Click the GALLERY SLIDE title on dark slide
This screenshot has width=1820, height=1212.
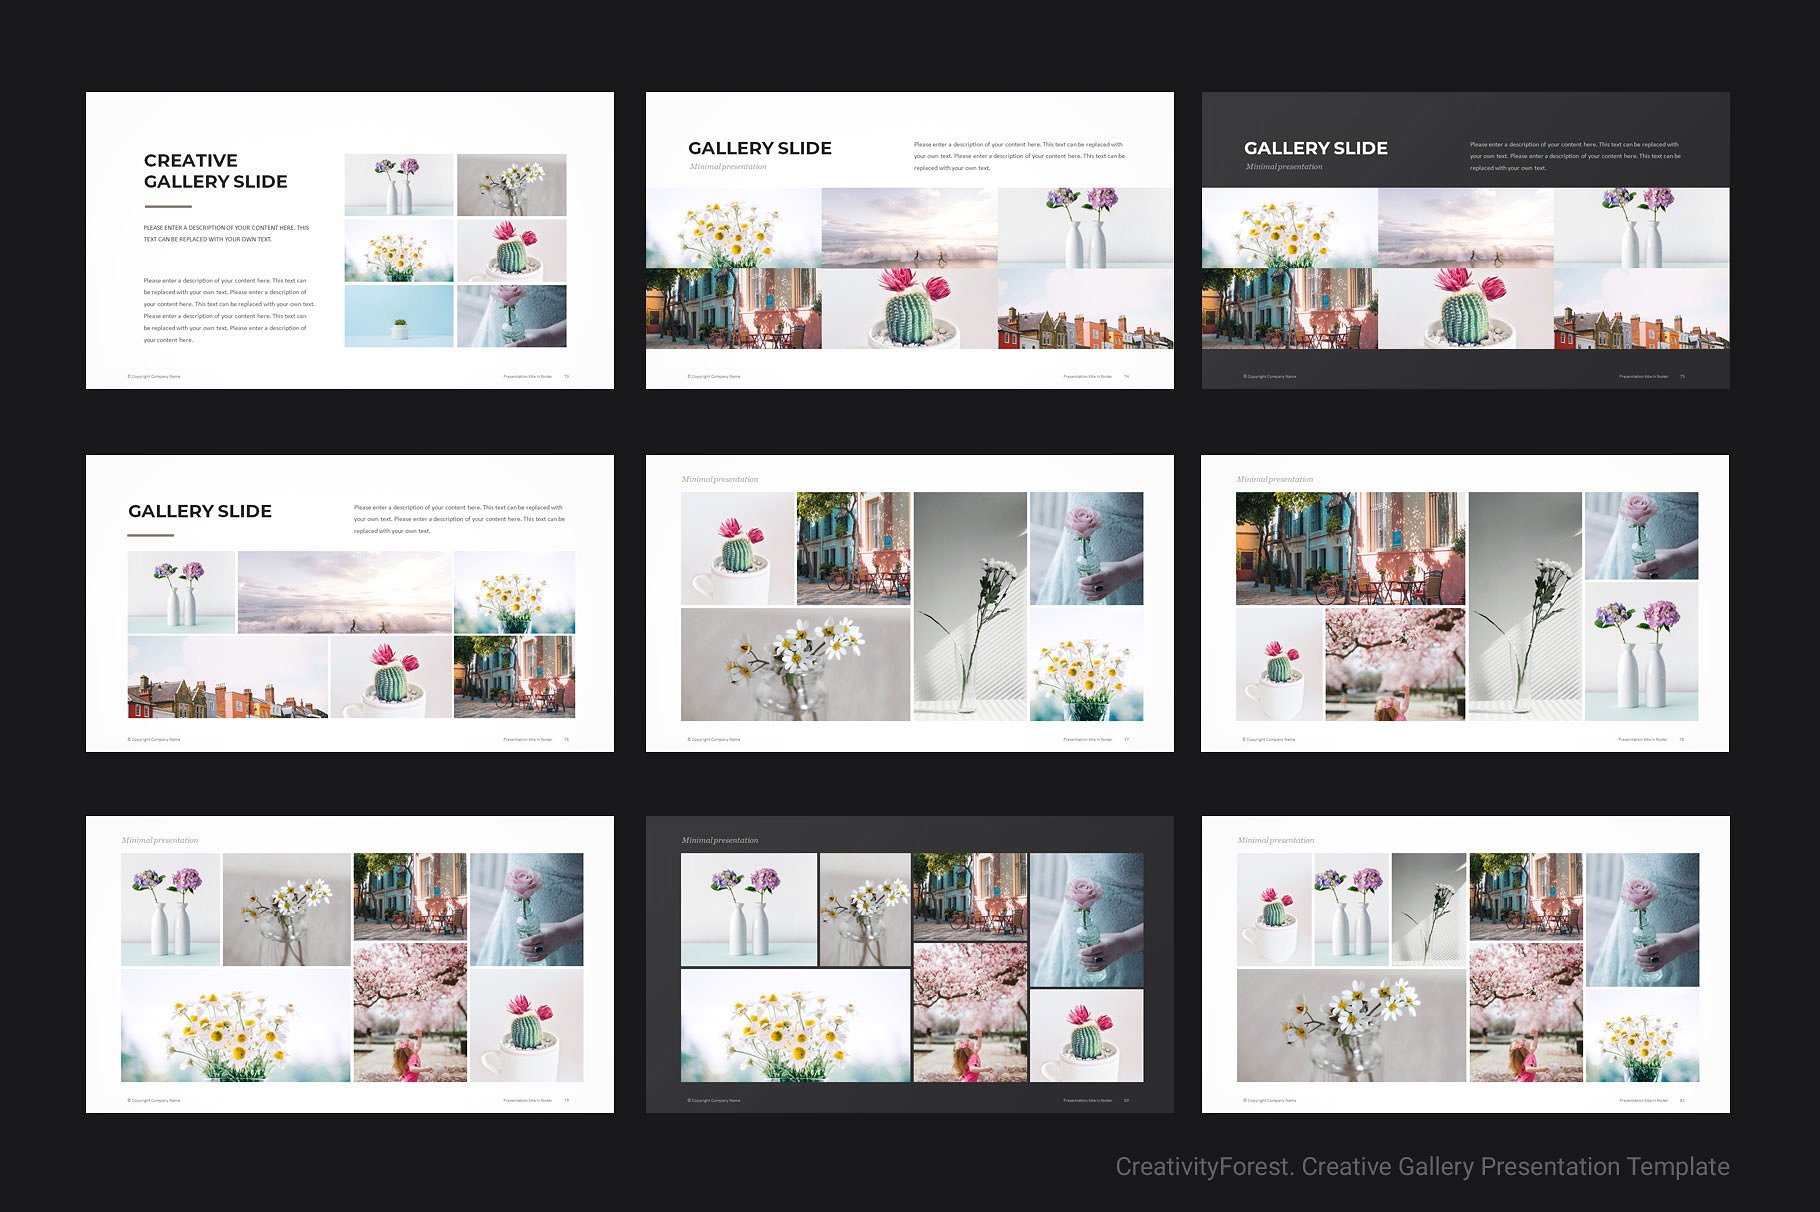coord(1315,146)
